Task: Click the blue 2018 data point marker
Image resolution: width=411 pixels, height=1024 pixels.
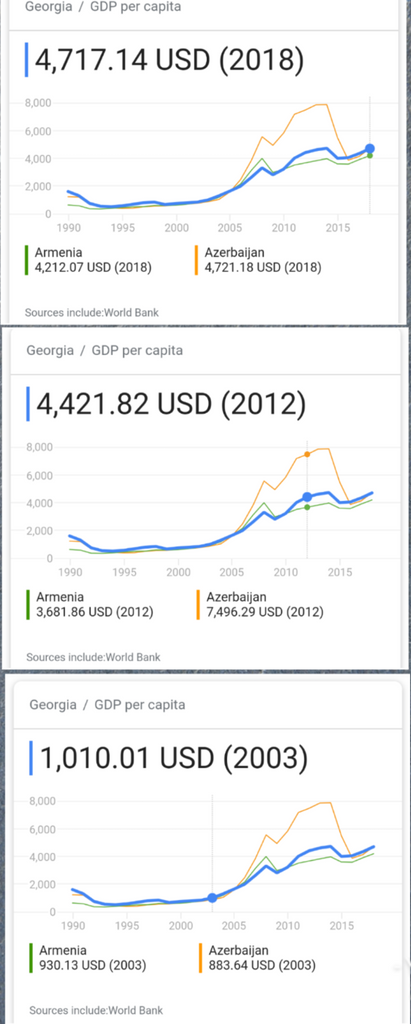Action: coord(370,148)
